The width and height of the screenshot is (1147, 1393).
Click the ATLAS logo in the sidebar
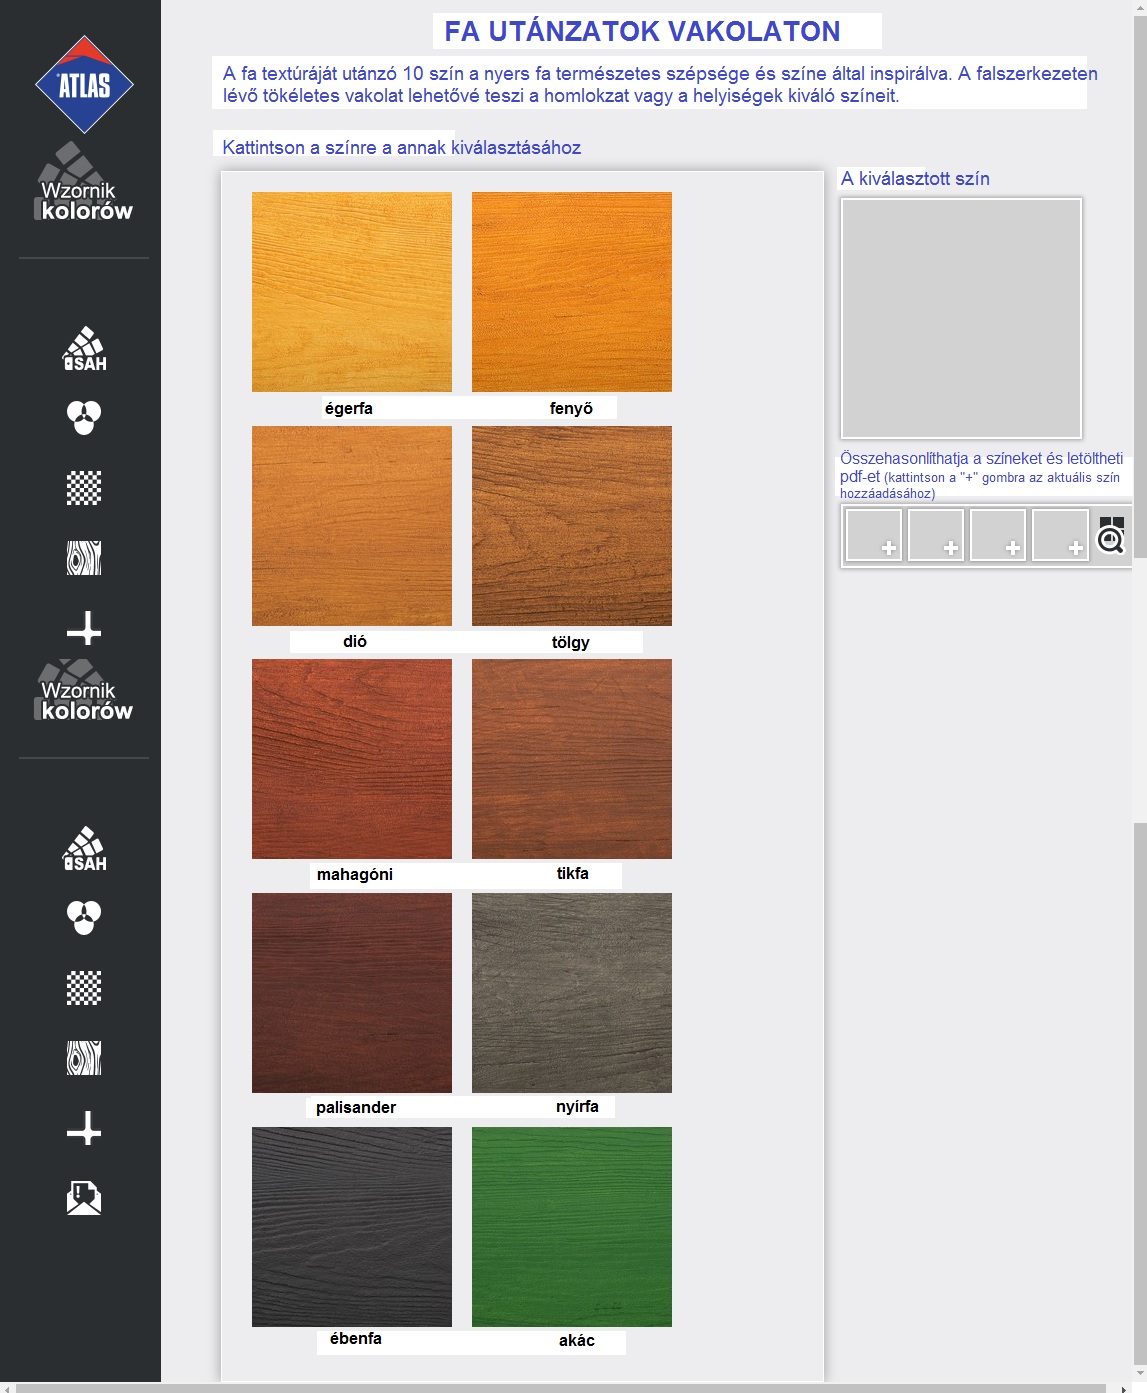pos(84,85)
